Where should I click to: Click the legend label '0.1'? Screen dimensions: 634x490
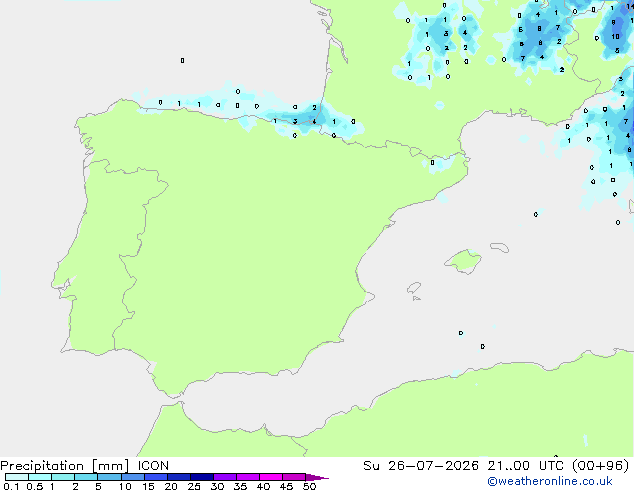pyautogui.click(x=10, y=486)
